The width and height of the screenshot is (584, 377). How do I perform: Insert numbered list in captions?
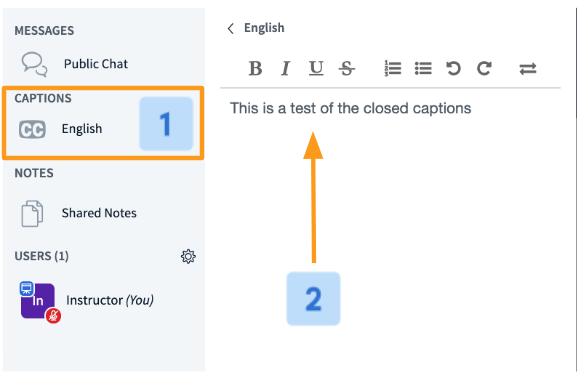(393, 69)
